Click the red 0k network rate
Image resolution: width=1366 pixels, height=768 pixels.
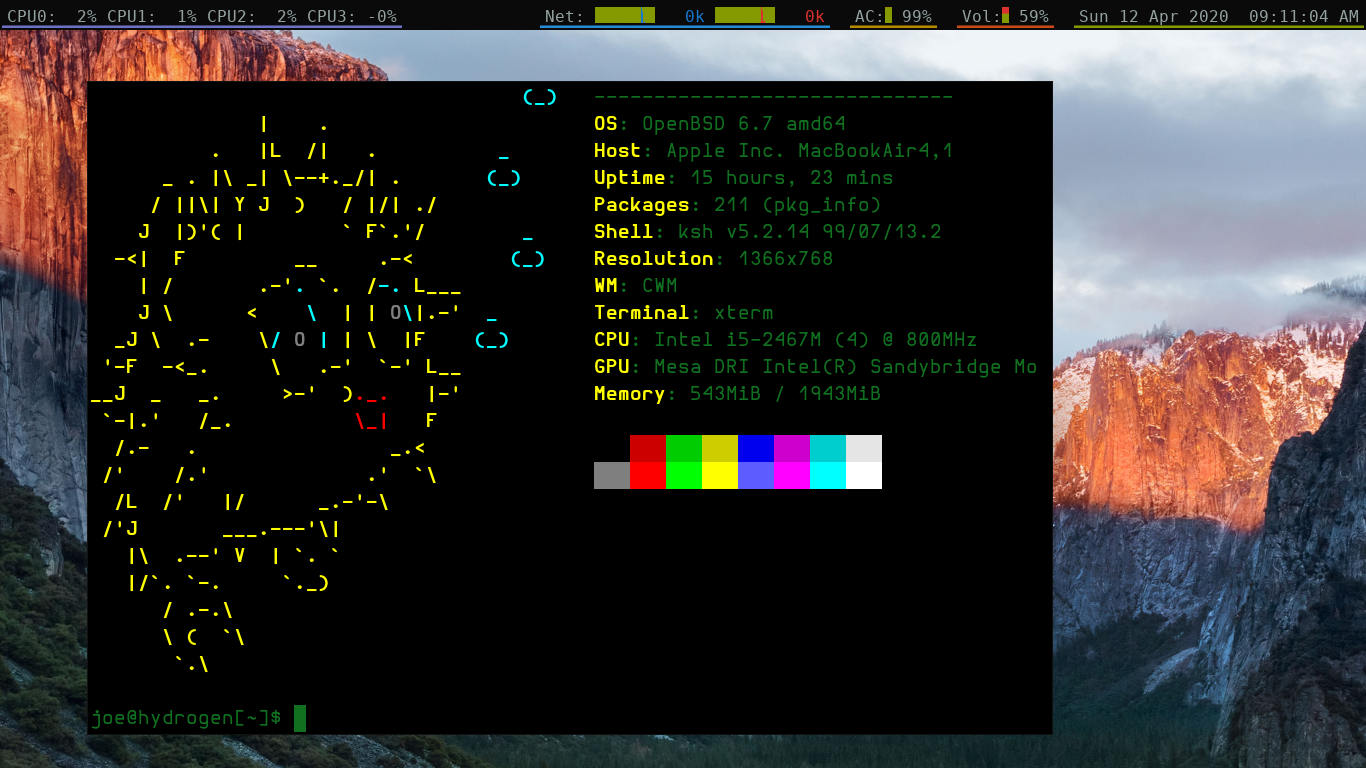814,16
